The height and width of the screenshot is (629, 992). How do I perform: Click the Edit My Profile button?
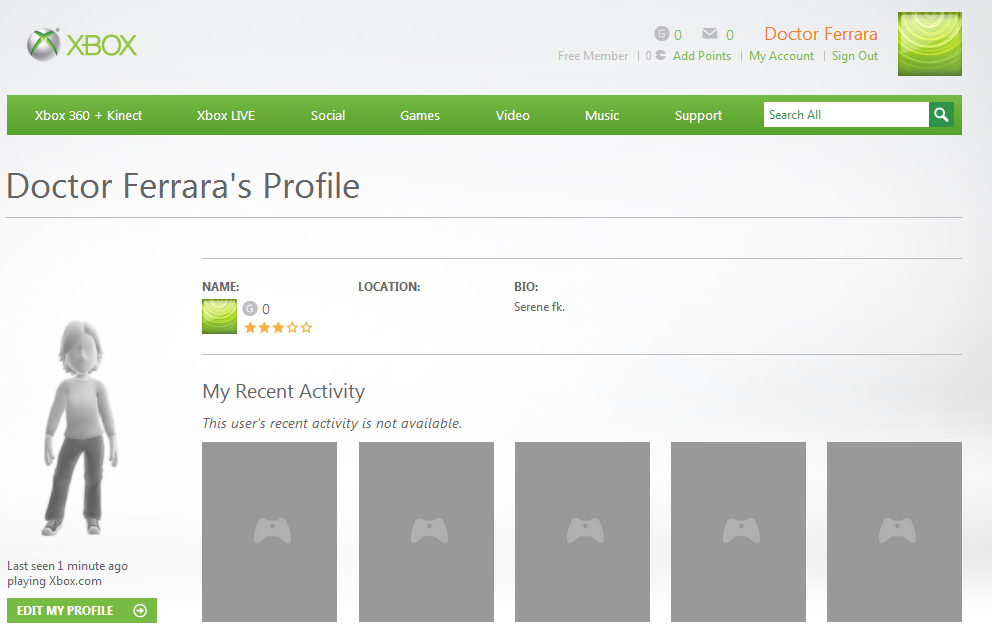tap(82, 611)
